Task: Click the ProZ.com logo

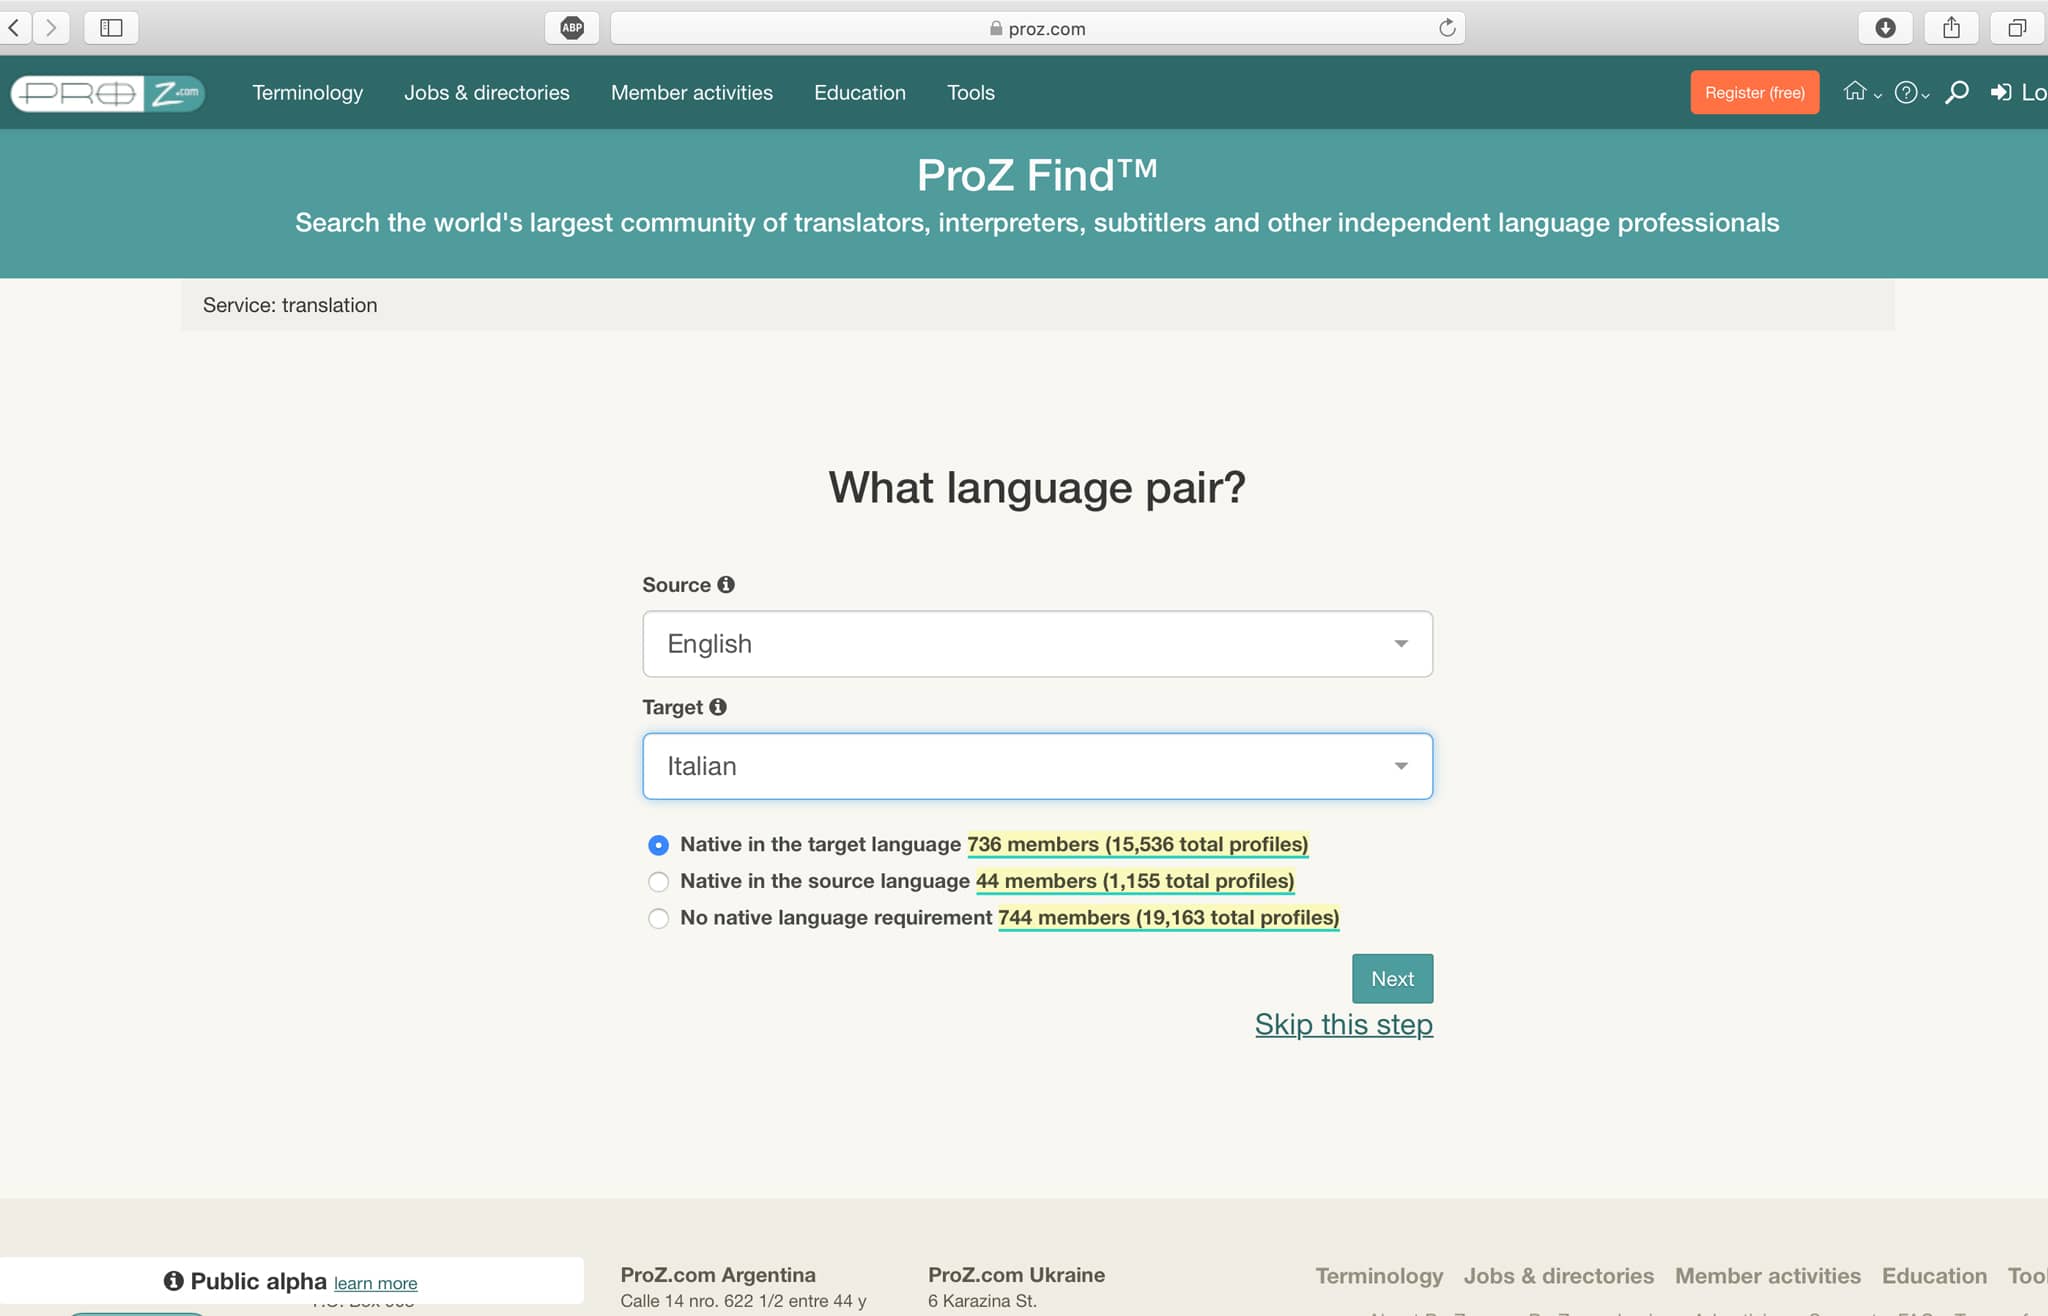Action: point(107,92)
